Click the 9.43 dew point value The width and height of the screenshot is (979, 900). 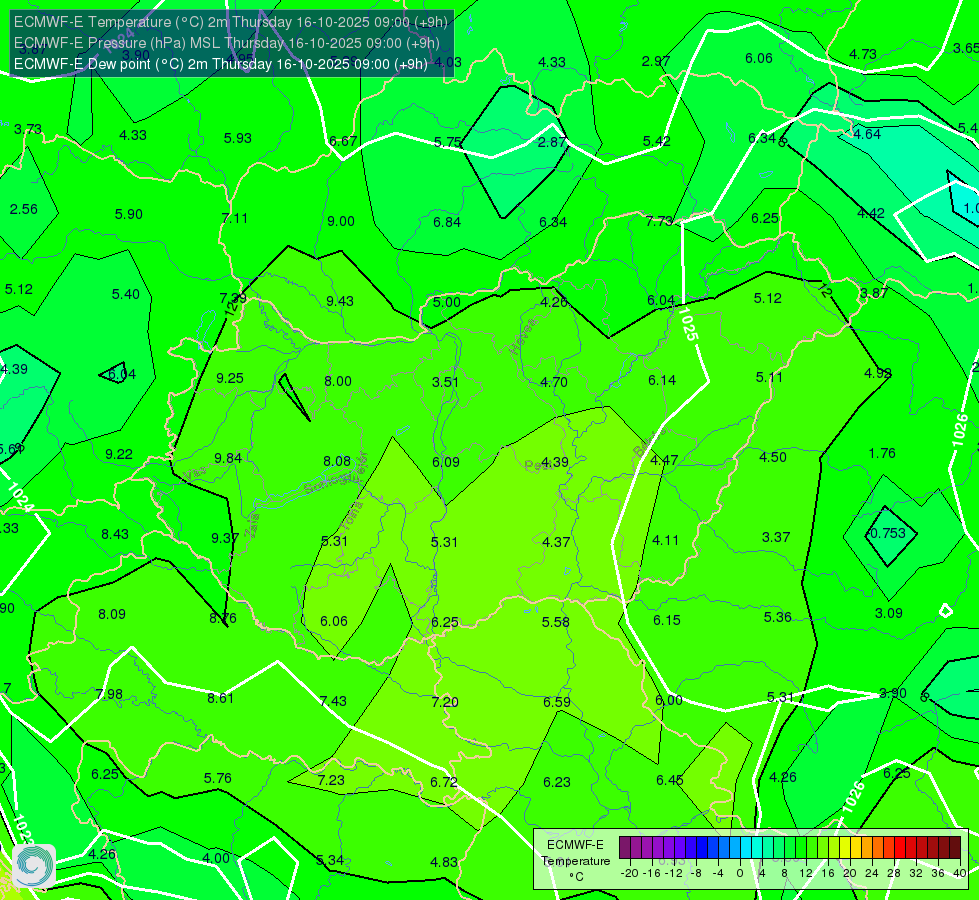coord(340,301)
